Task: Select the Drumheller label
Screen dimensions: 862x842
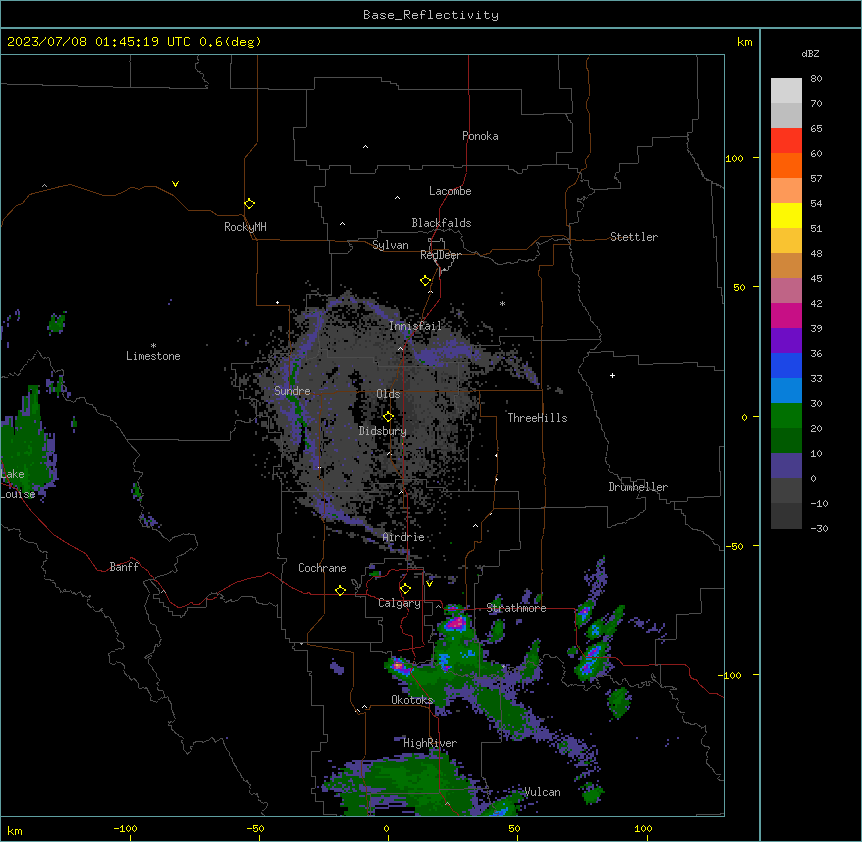Action: click(638, 487)
